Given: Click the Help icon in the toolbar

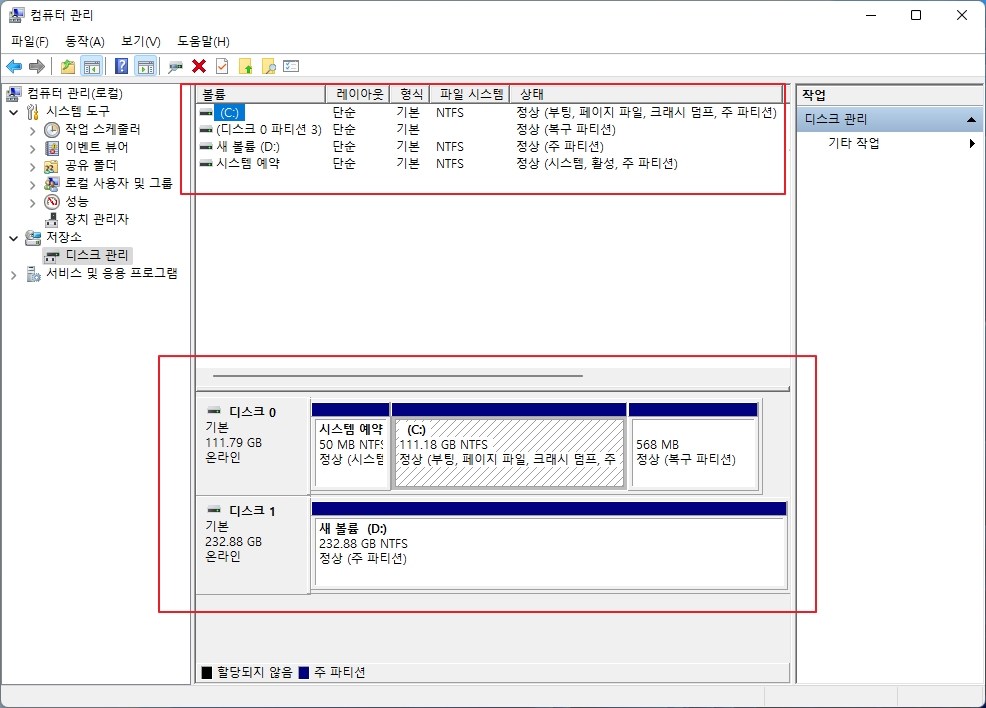Looking at the screenshot, I should 121,66.
